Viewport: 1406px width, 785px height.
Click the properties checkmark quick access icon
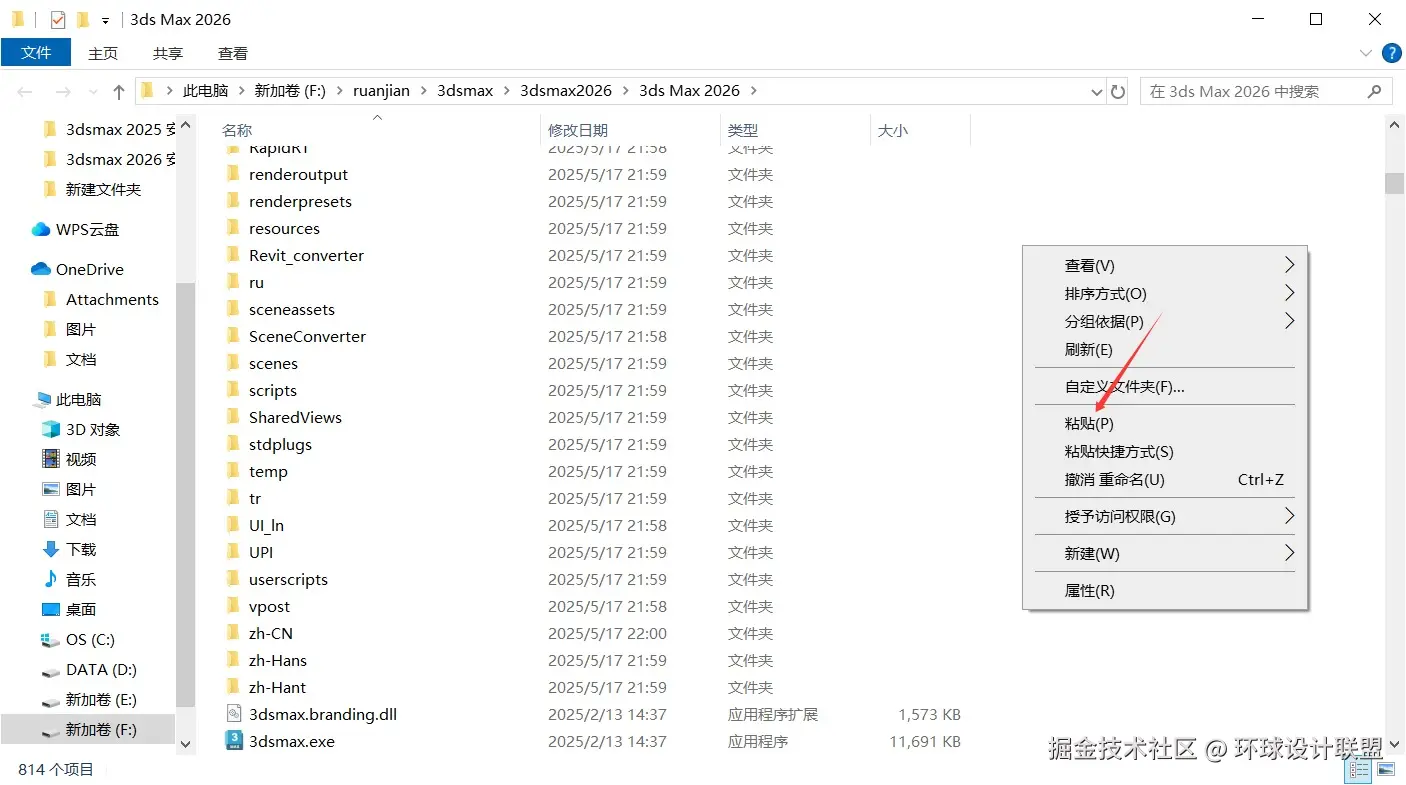point(58,19)
